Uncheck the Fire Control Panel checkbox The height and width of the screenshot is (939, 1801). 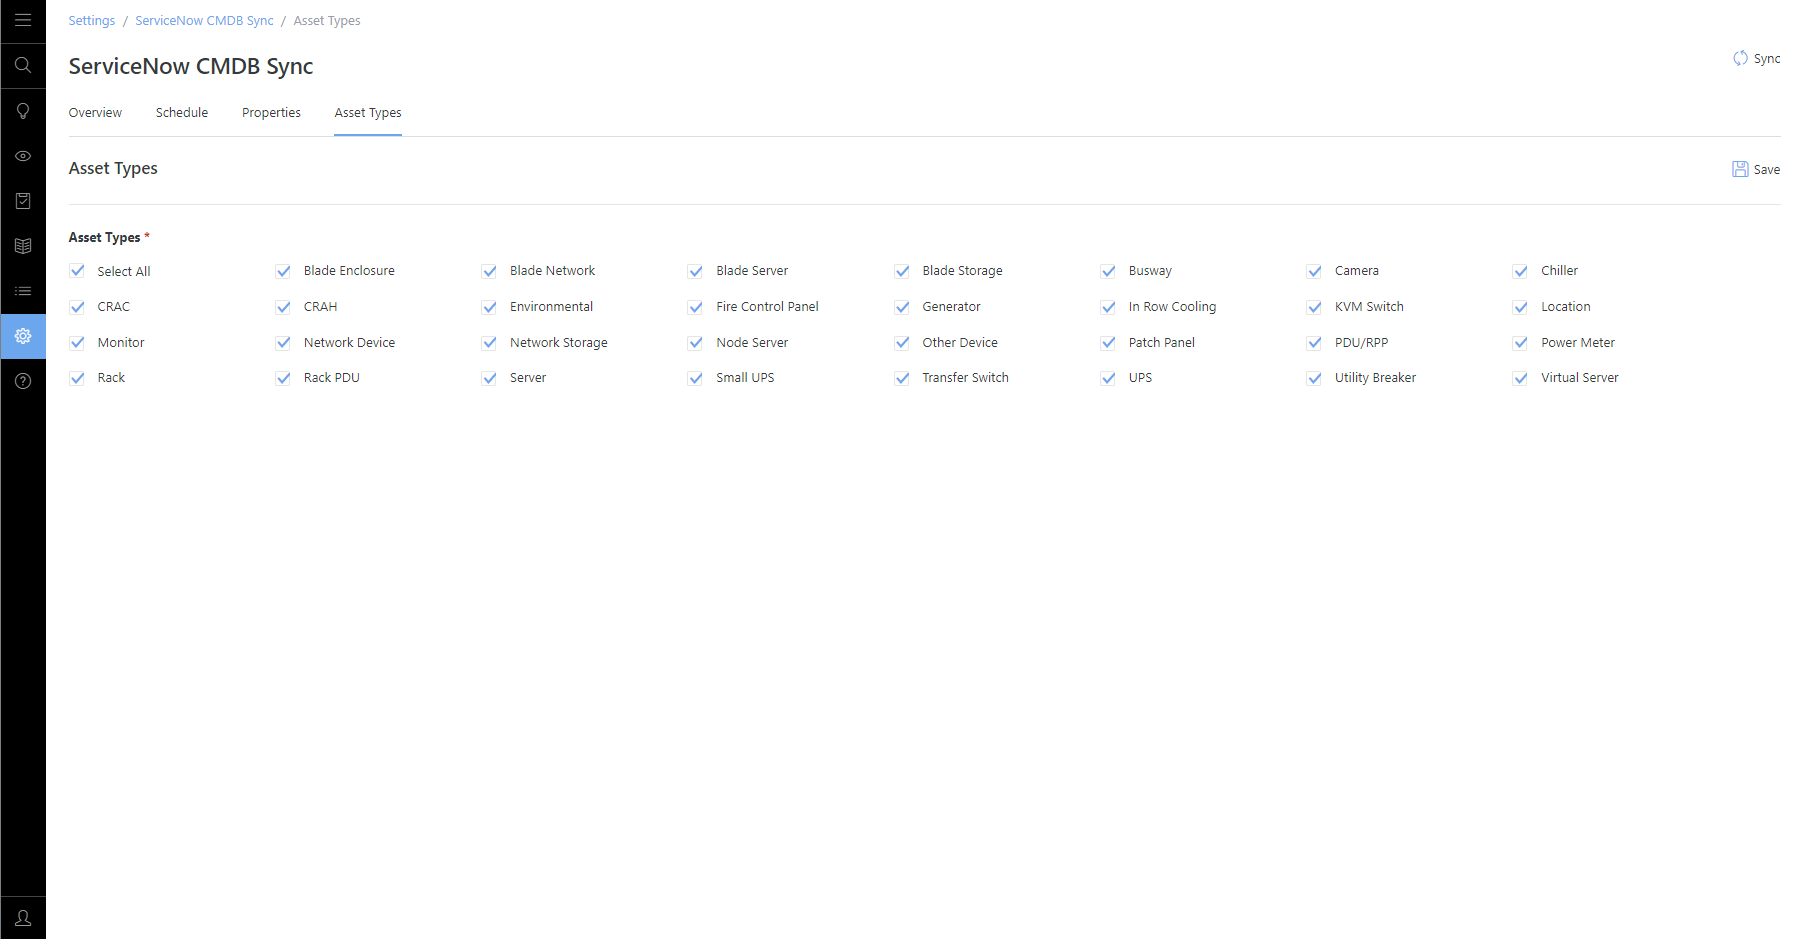coord(695,307)
